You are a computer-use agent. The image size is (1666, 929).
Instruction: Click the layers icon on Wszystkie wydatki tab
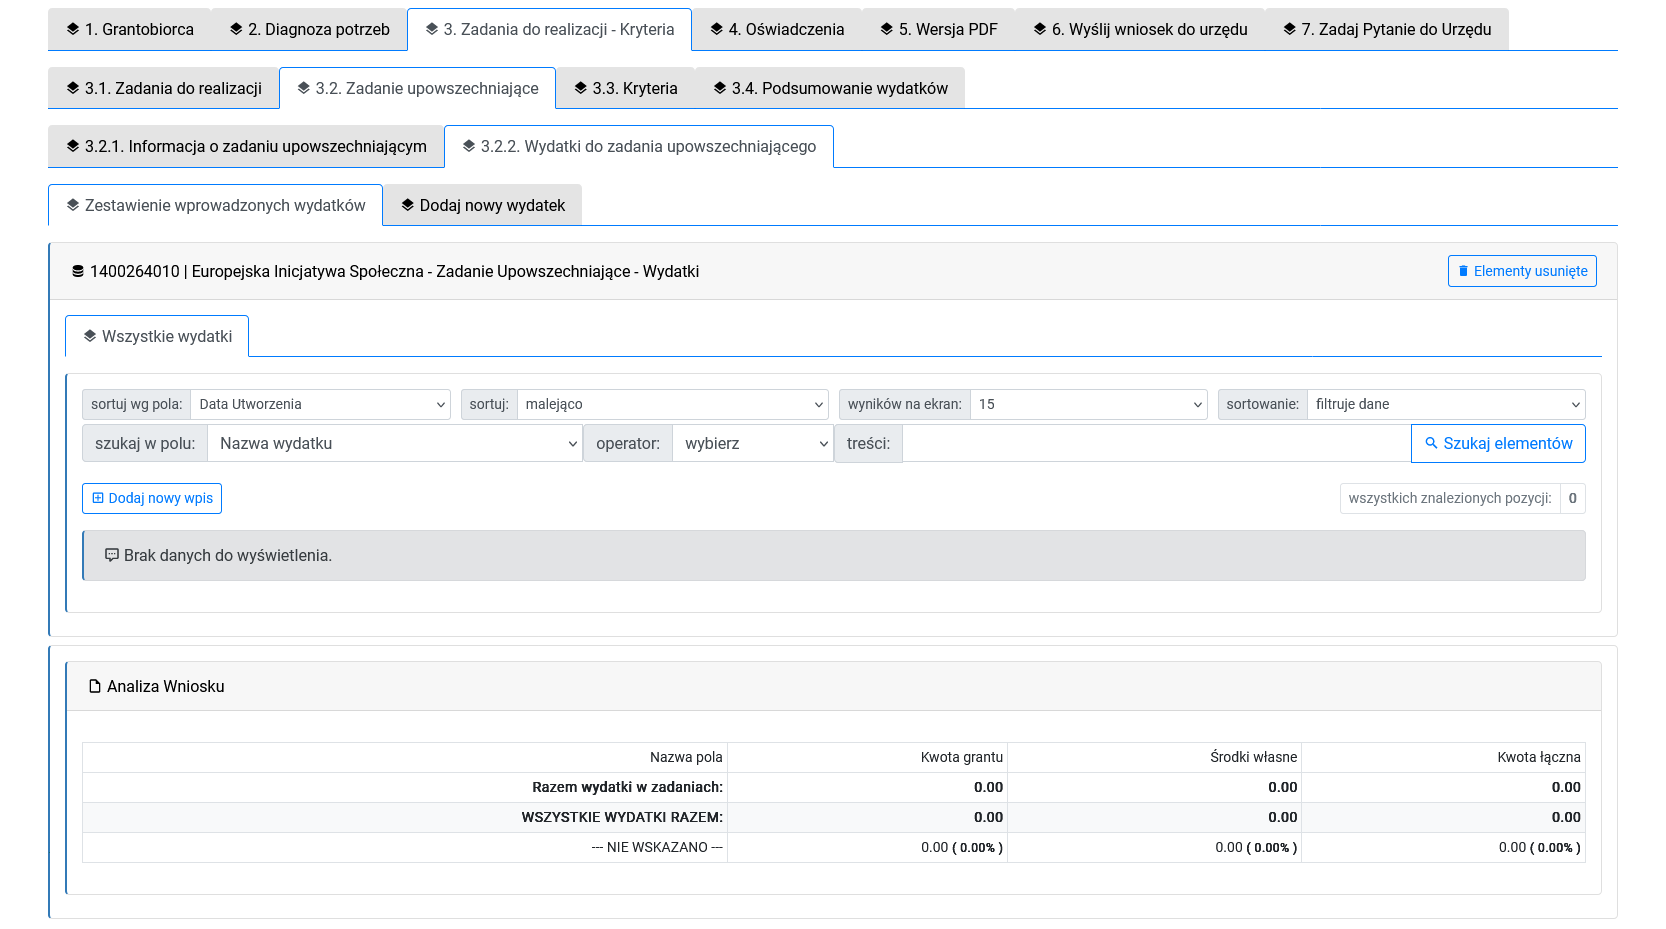point(90,336)
